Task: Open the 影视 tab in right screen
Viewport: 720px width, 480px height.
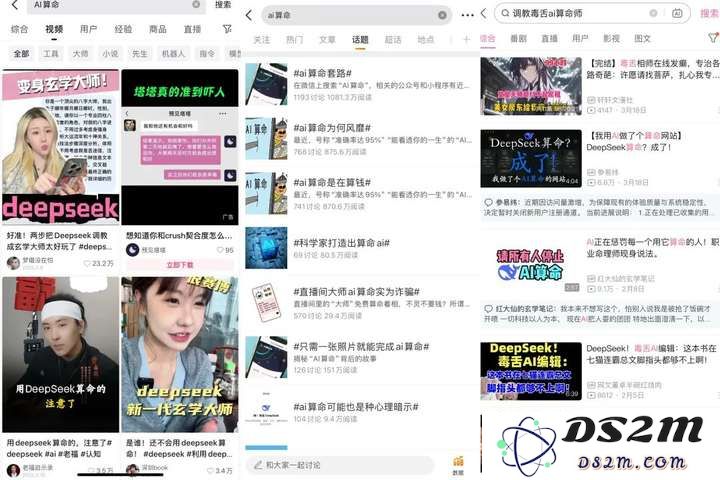Action: (611, 39)
